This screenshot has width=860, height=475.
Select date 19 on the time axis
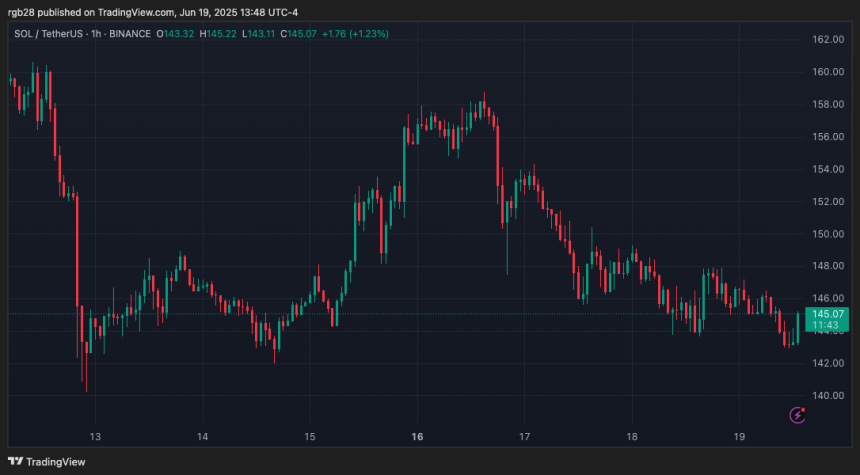click(739, 437)
